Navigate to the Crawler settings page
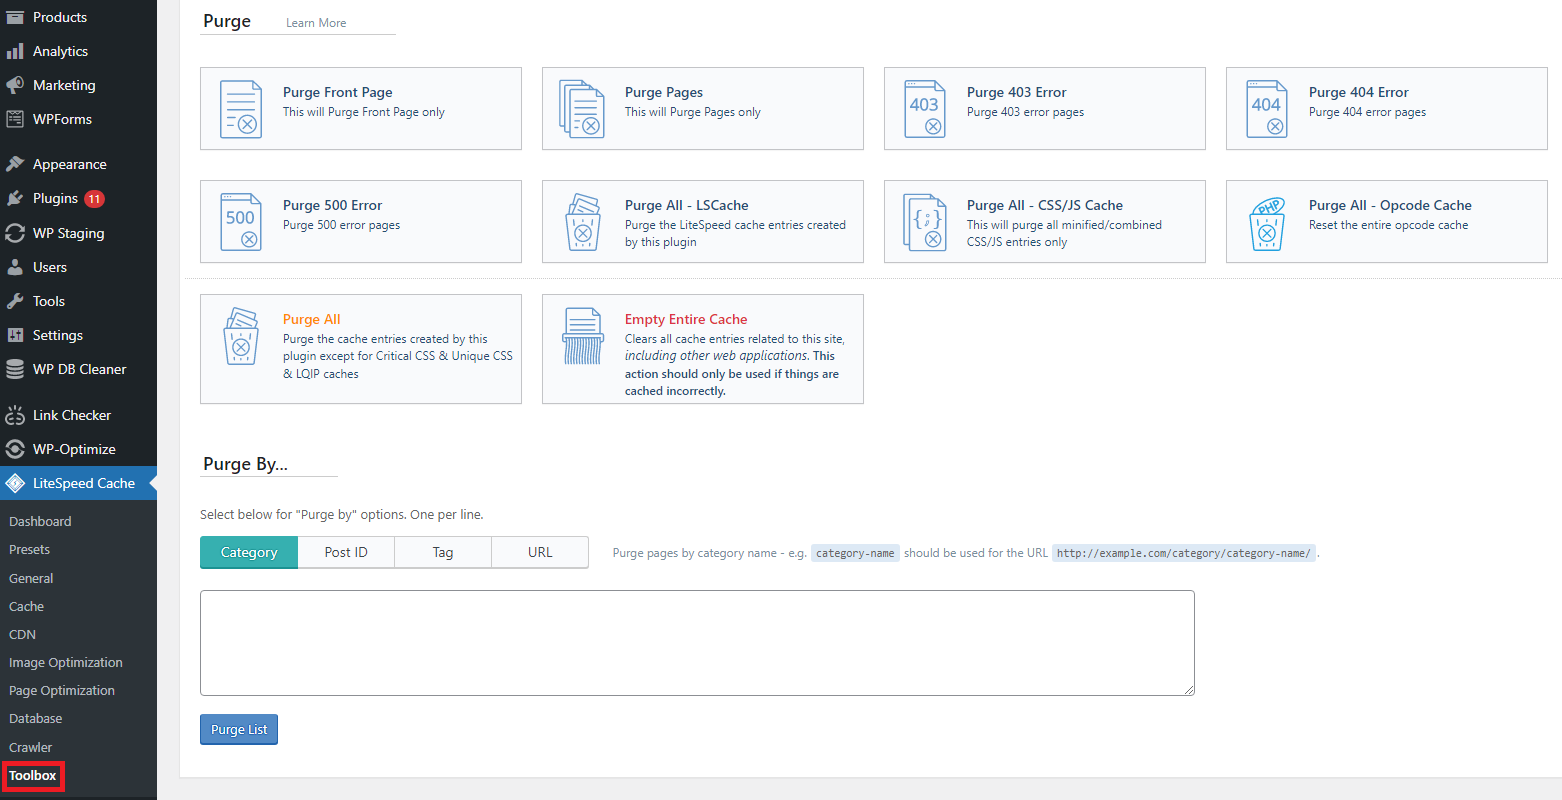This screenshot has height=800, width=1562. point(30,746)
